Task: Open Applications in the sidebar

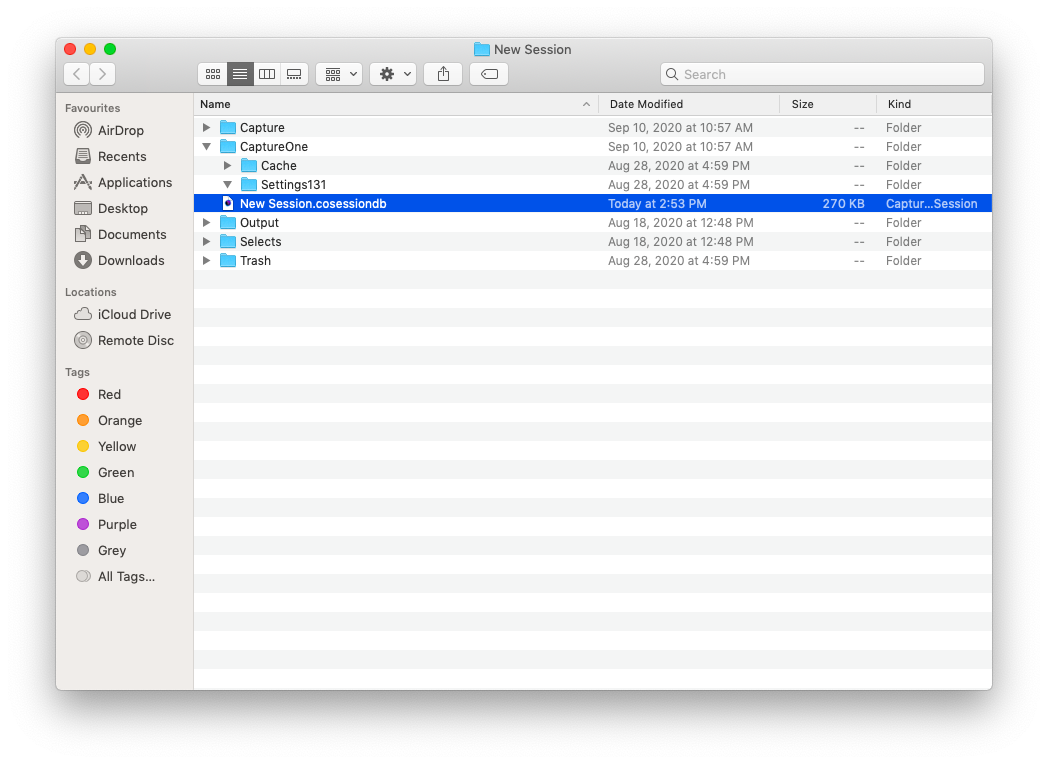Action: (x=123, y=182)
